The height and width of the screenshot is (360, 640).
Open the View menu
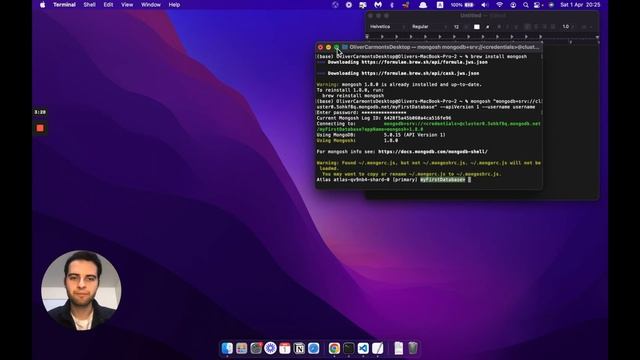tap(127, 5)
